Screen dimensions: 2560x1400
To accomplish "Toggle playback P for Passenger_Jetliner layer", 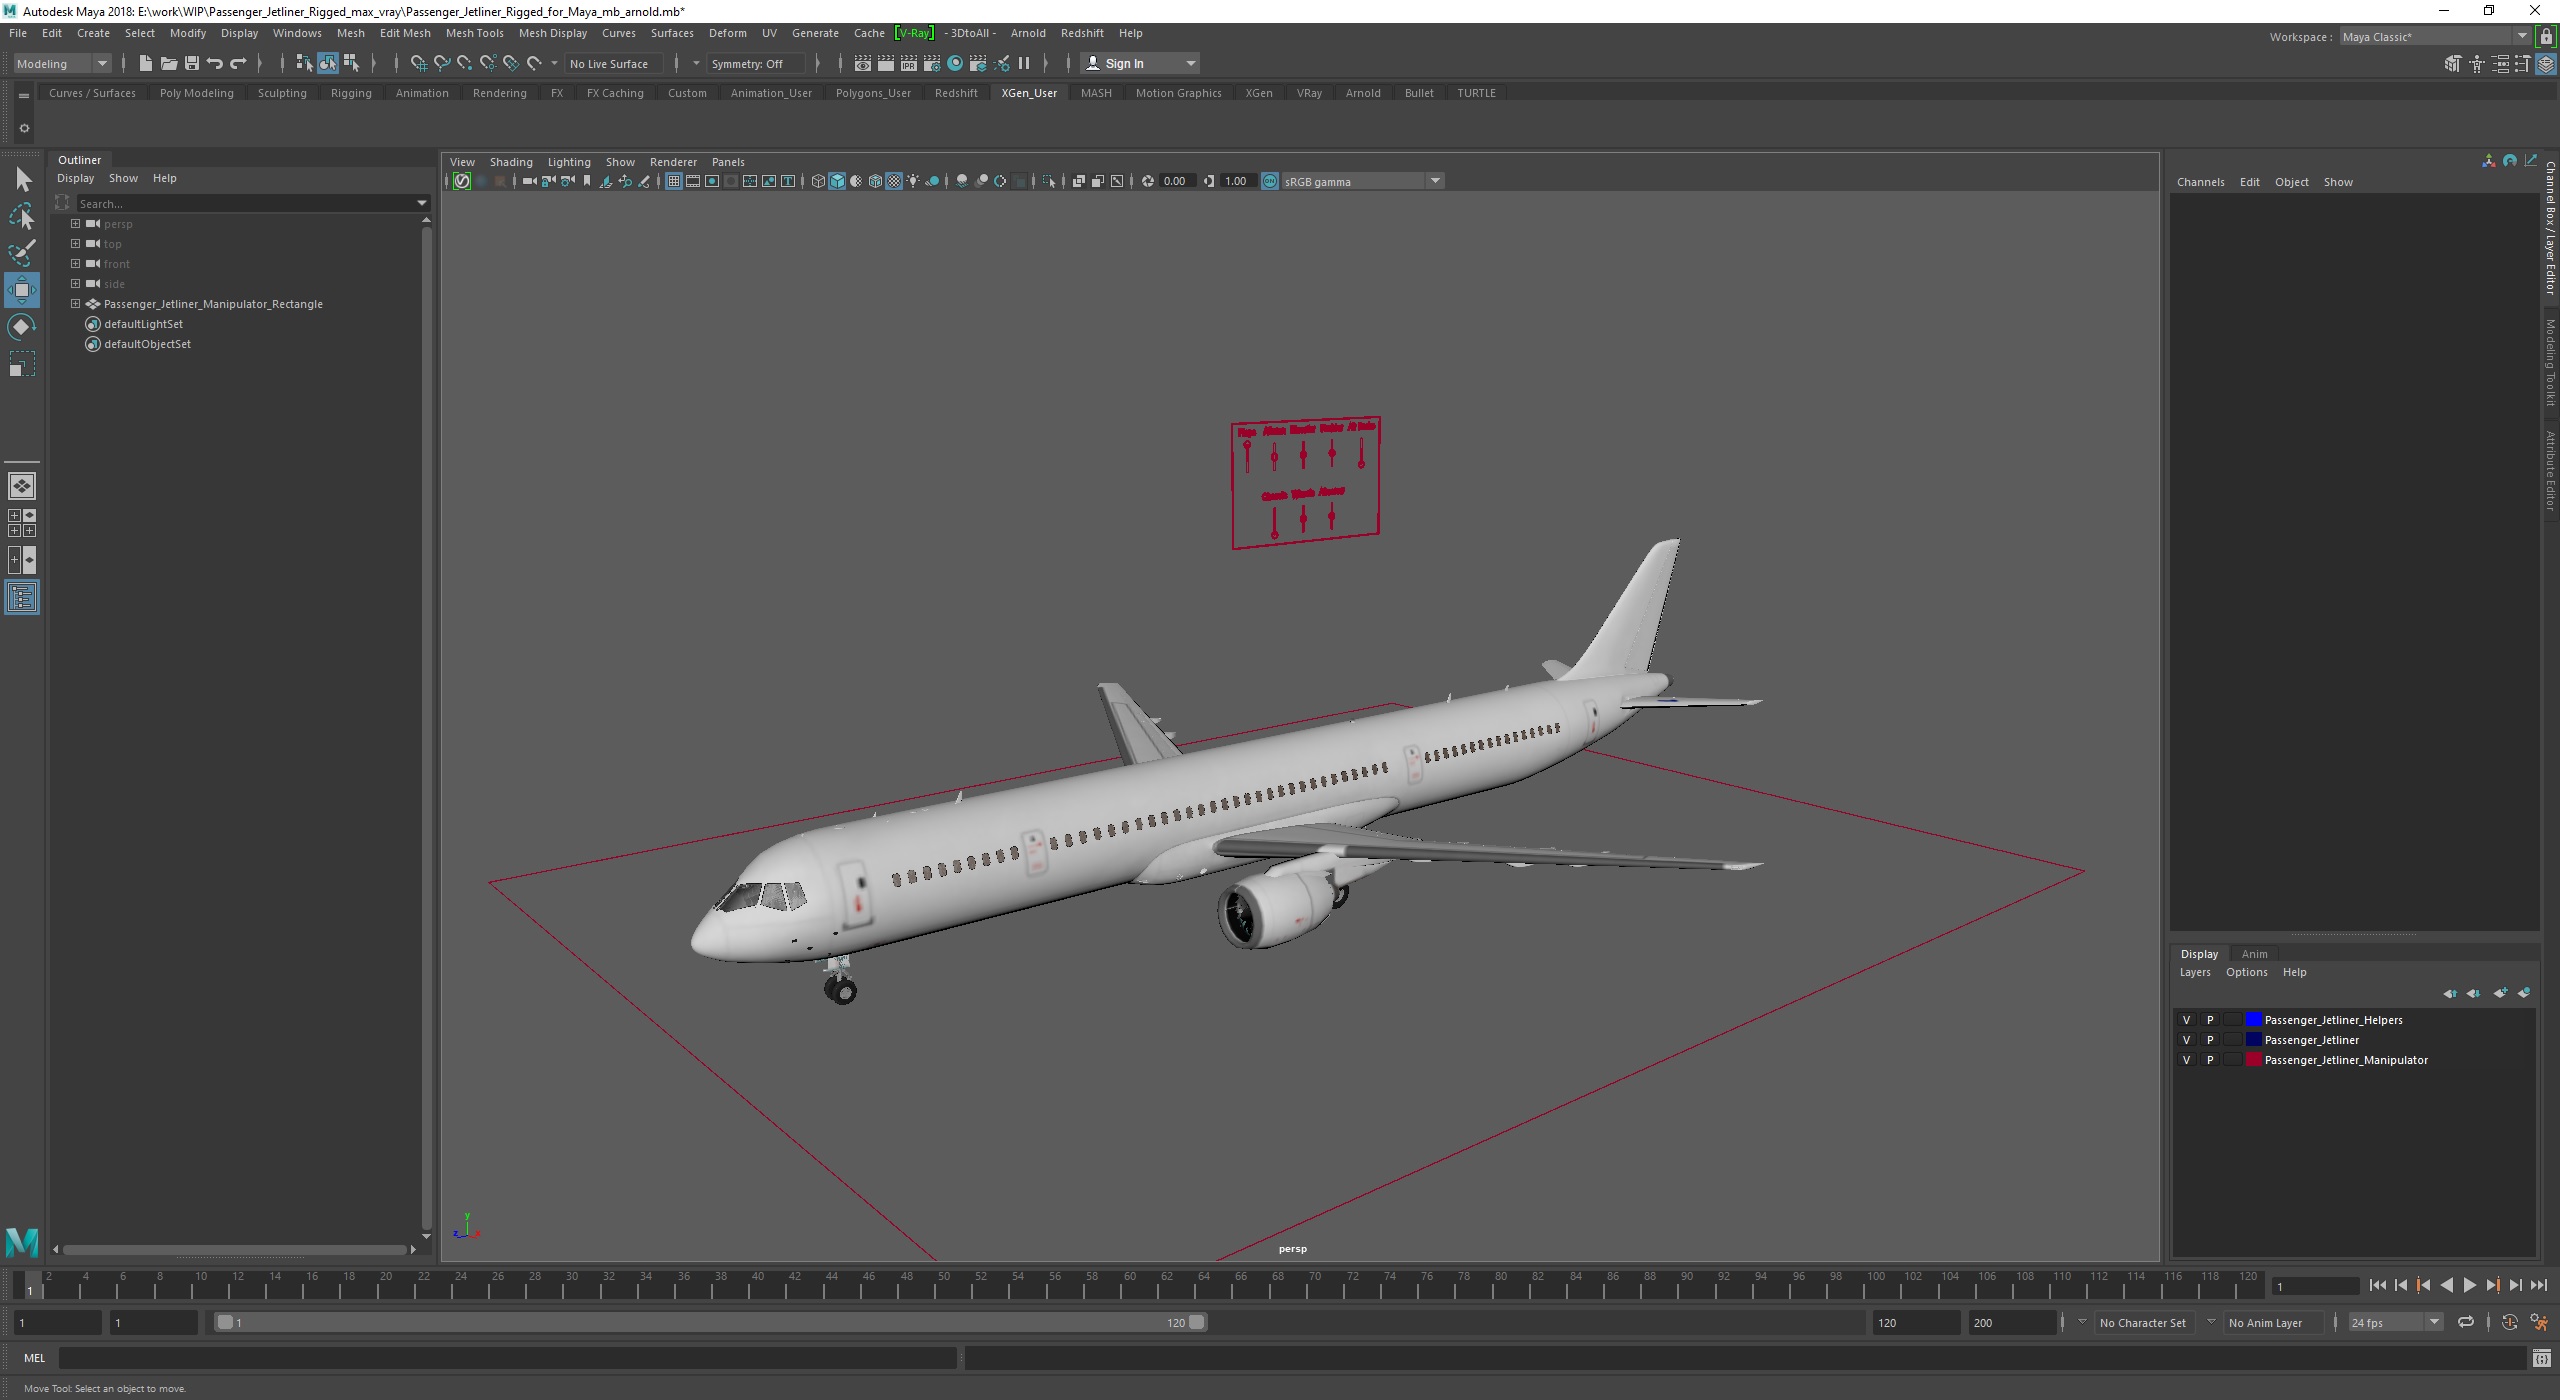I will tap(2210, 1040).
